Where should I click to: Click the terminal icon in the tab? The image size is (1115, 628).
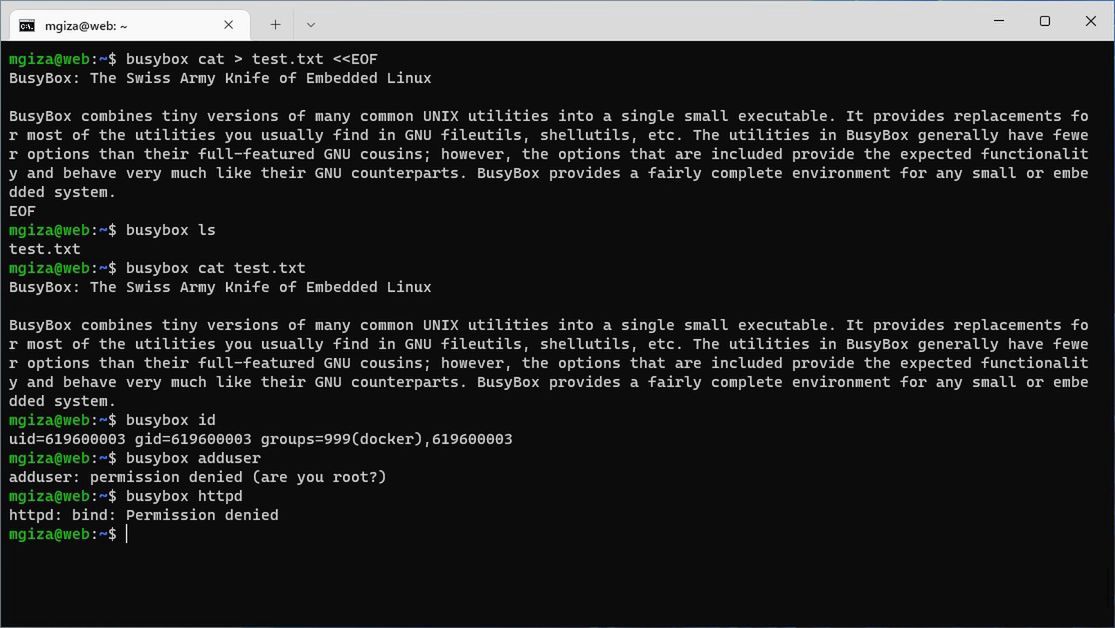(27, 25)
